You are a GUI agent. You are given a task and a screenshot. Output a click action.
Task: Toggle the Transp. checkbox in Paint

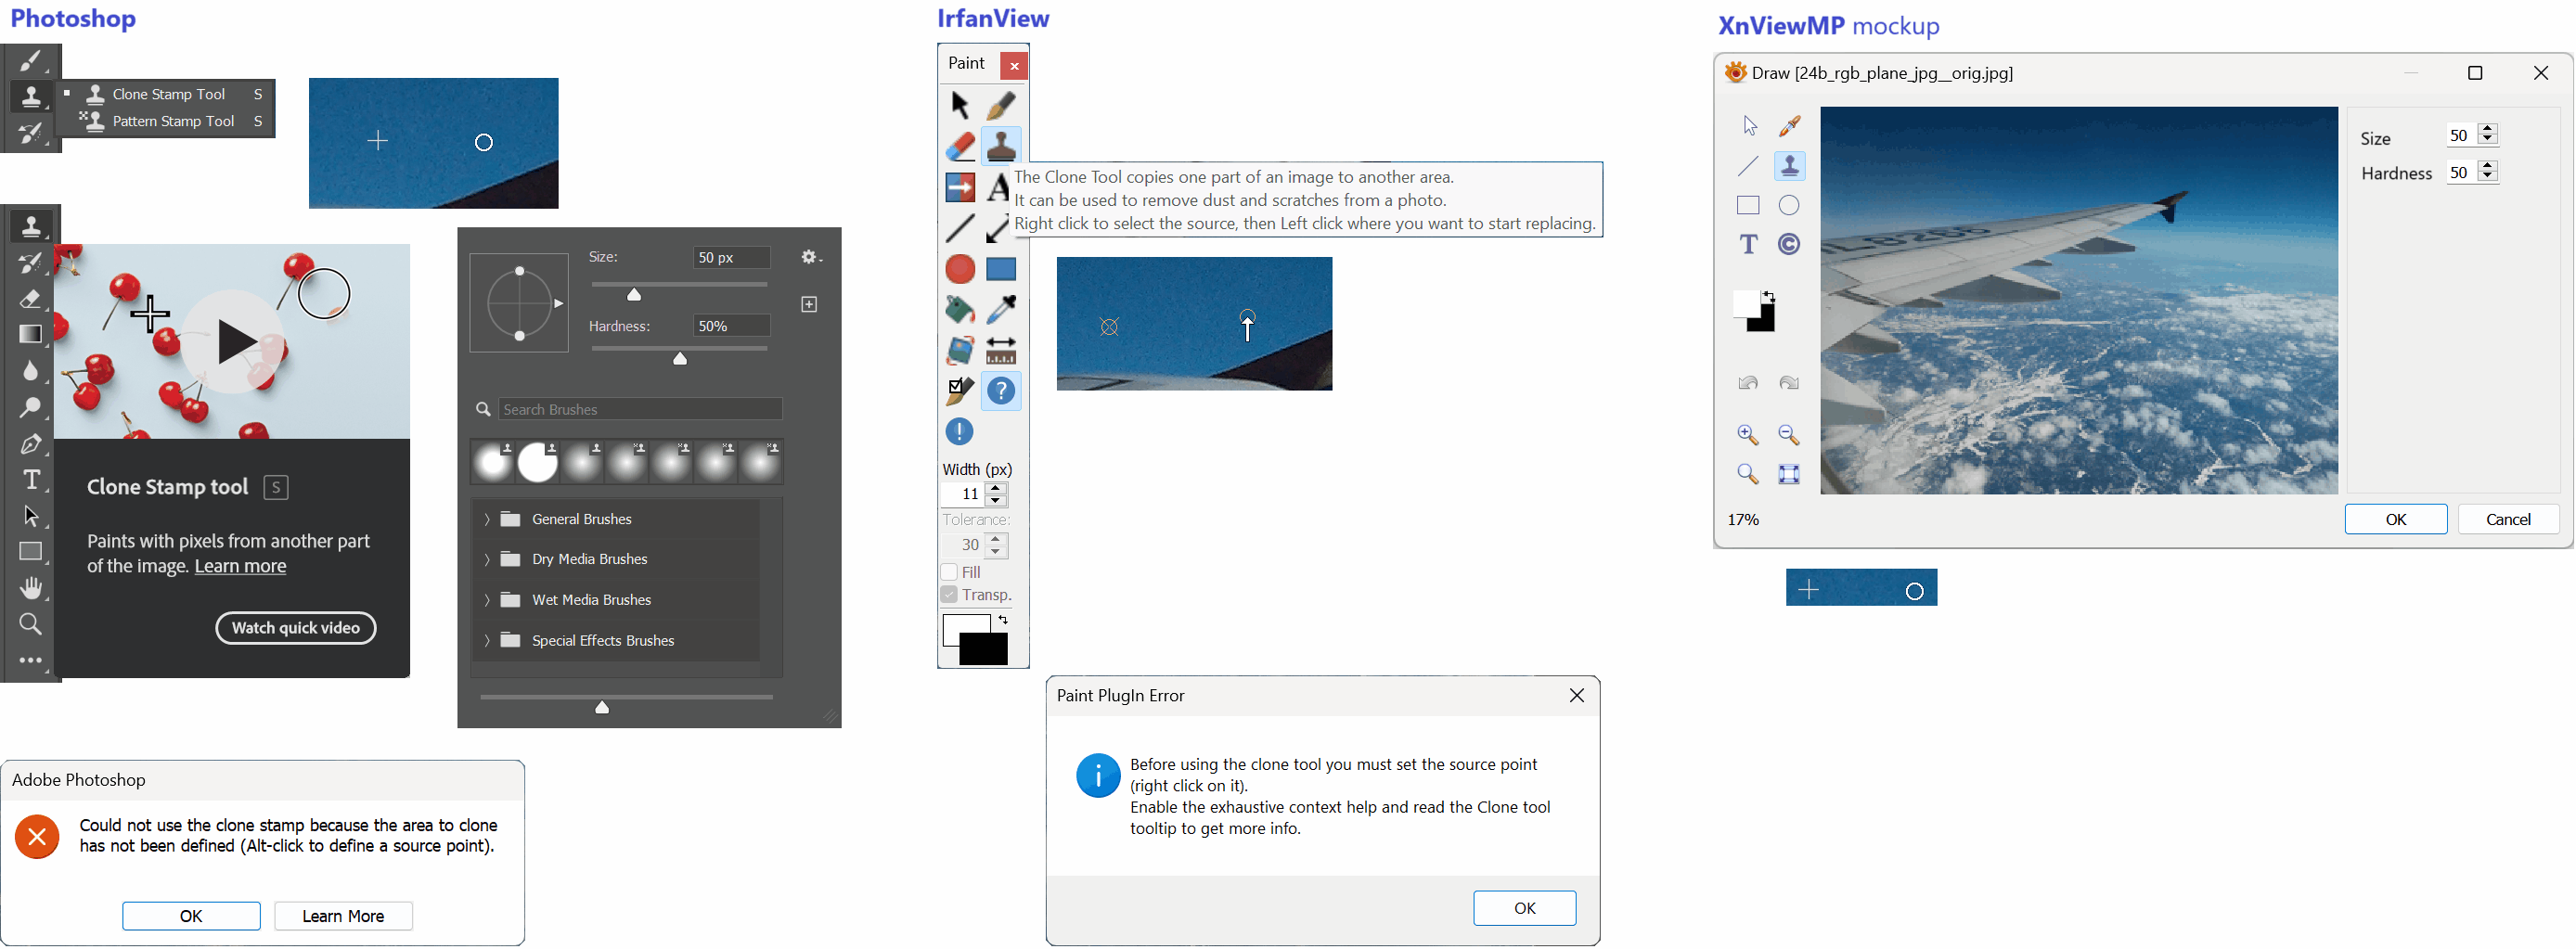pyautogui.click(x=949, y=595)
